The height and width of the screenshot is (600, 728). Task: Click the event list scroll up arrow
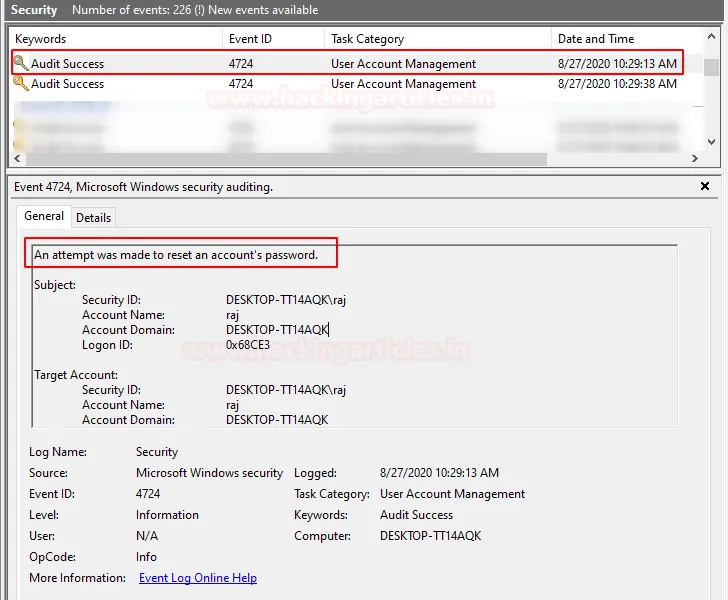point(711,36)
